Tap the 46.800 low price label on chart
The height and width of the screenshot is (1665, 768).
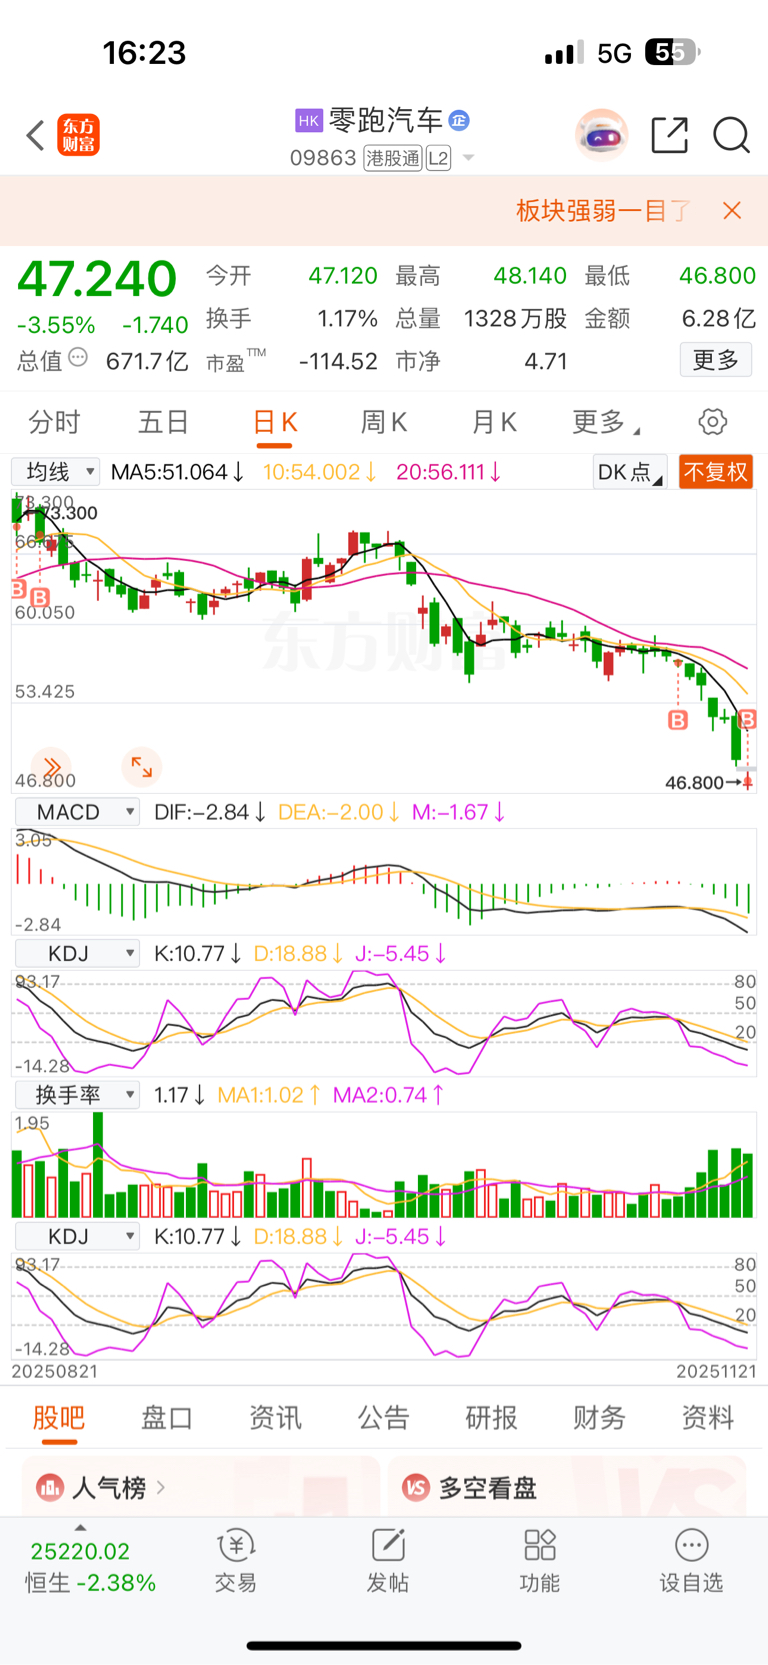694,783
